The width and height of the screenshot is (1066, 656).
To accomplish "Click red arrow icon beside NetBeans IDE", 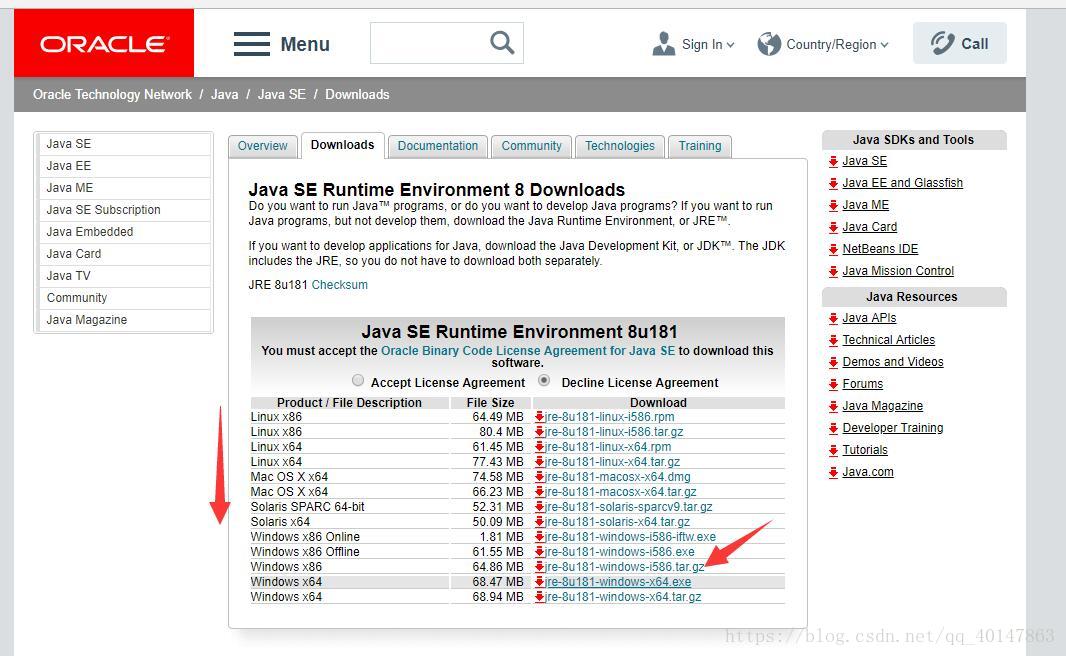I will [x=833, y=249].
